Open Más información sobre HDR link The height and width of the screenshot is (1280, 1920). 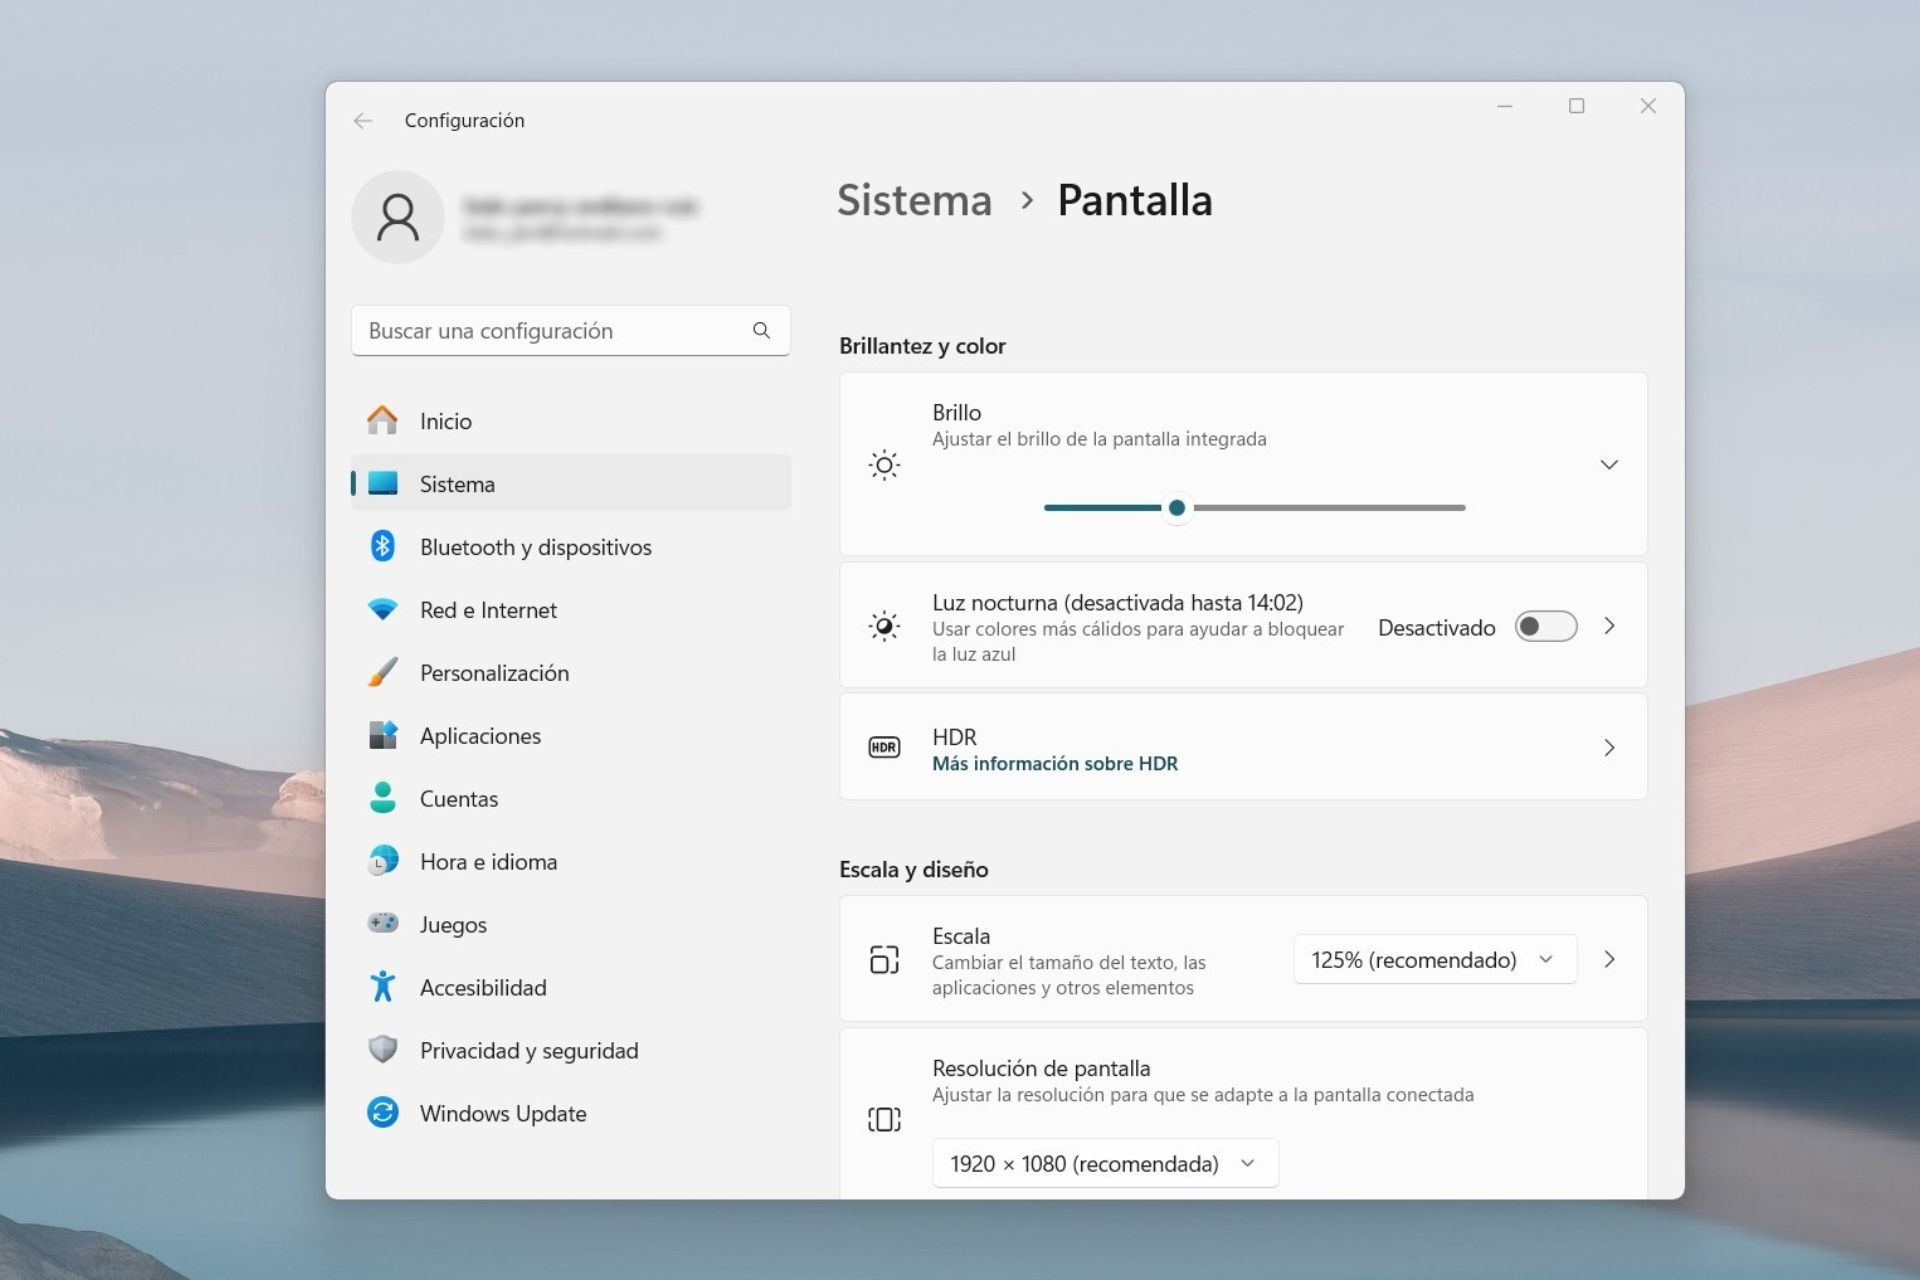(x=1055, y=763)
